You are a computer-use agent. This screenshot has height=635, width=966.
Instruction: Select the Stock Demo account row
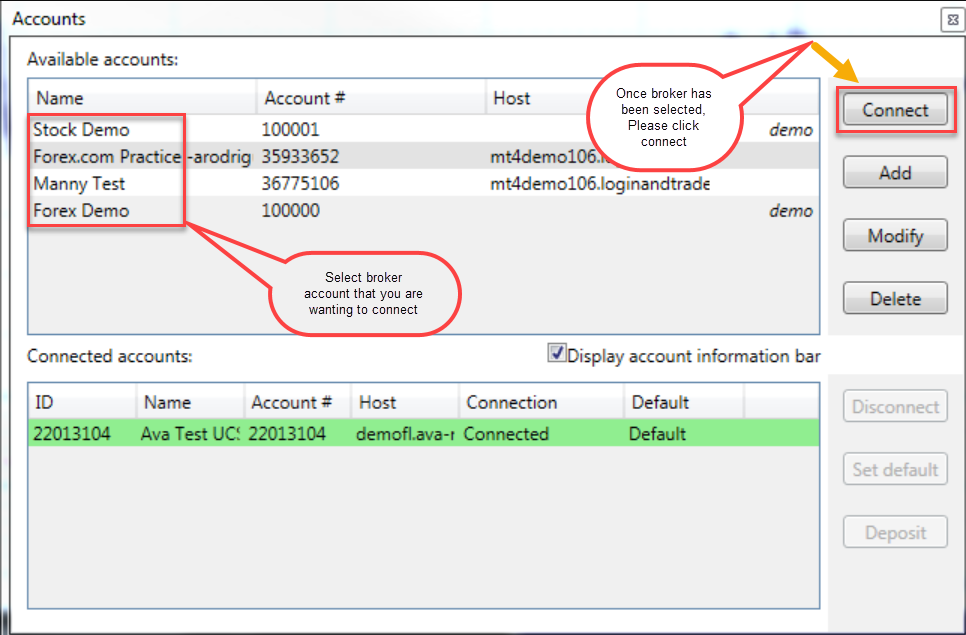[x=424, y=129]
